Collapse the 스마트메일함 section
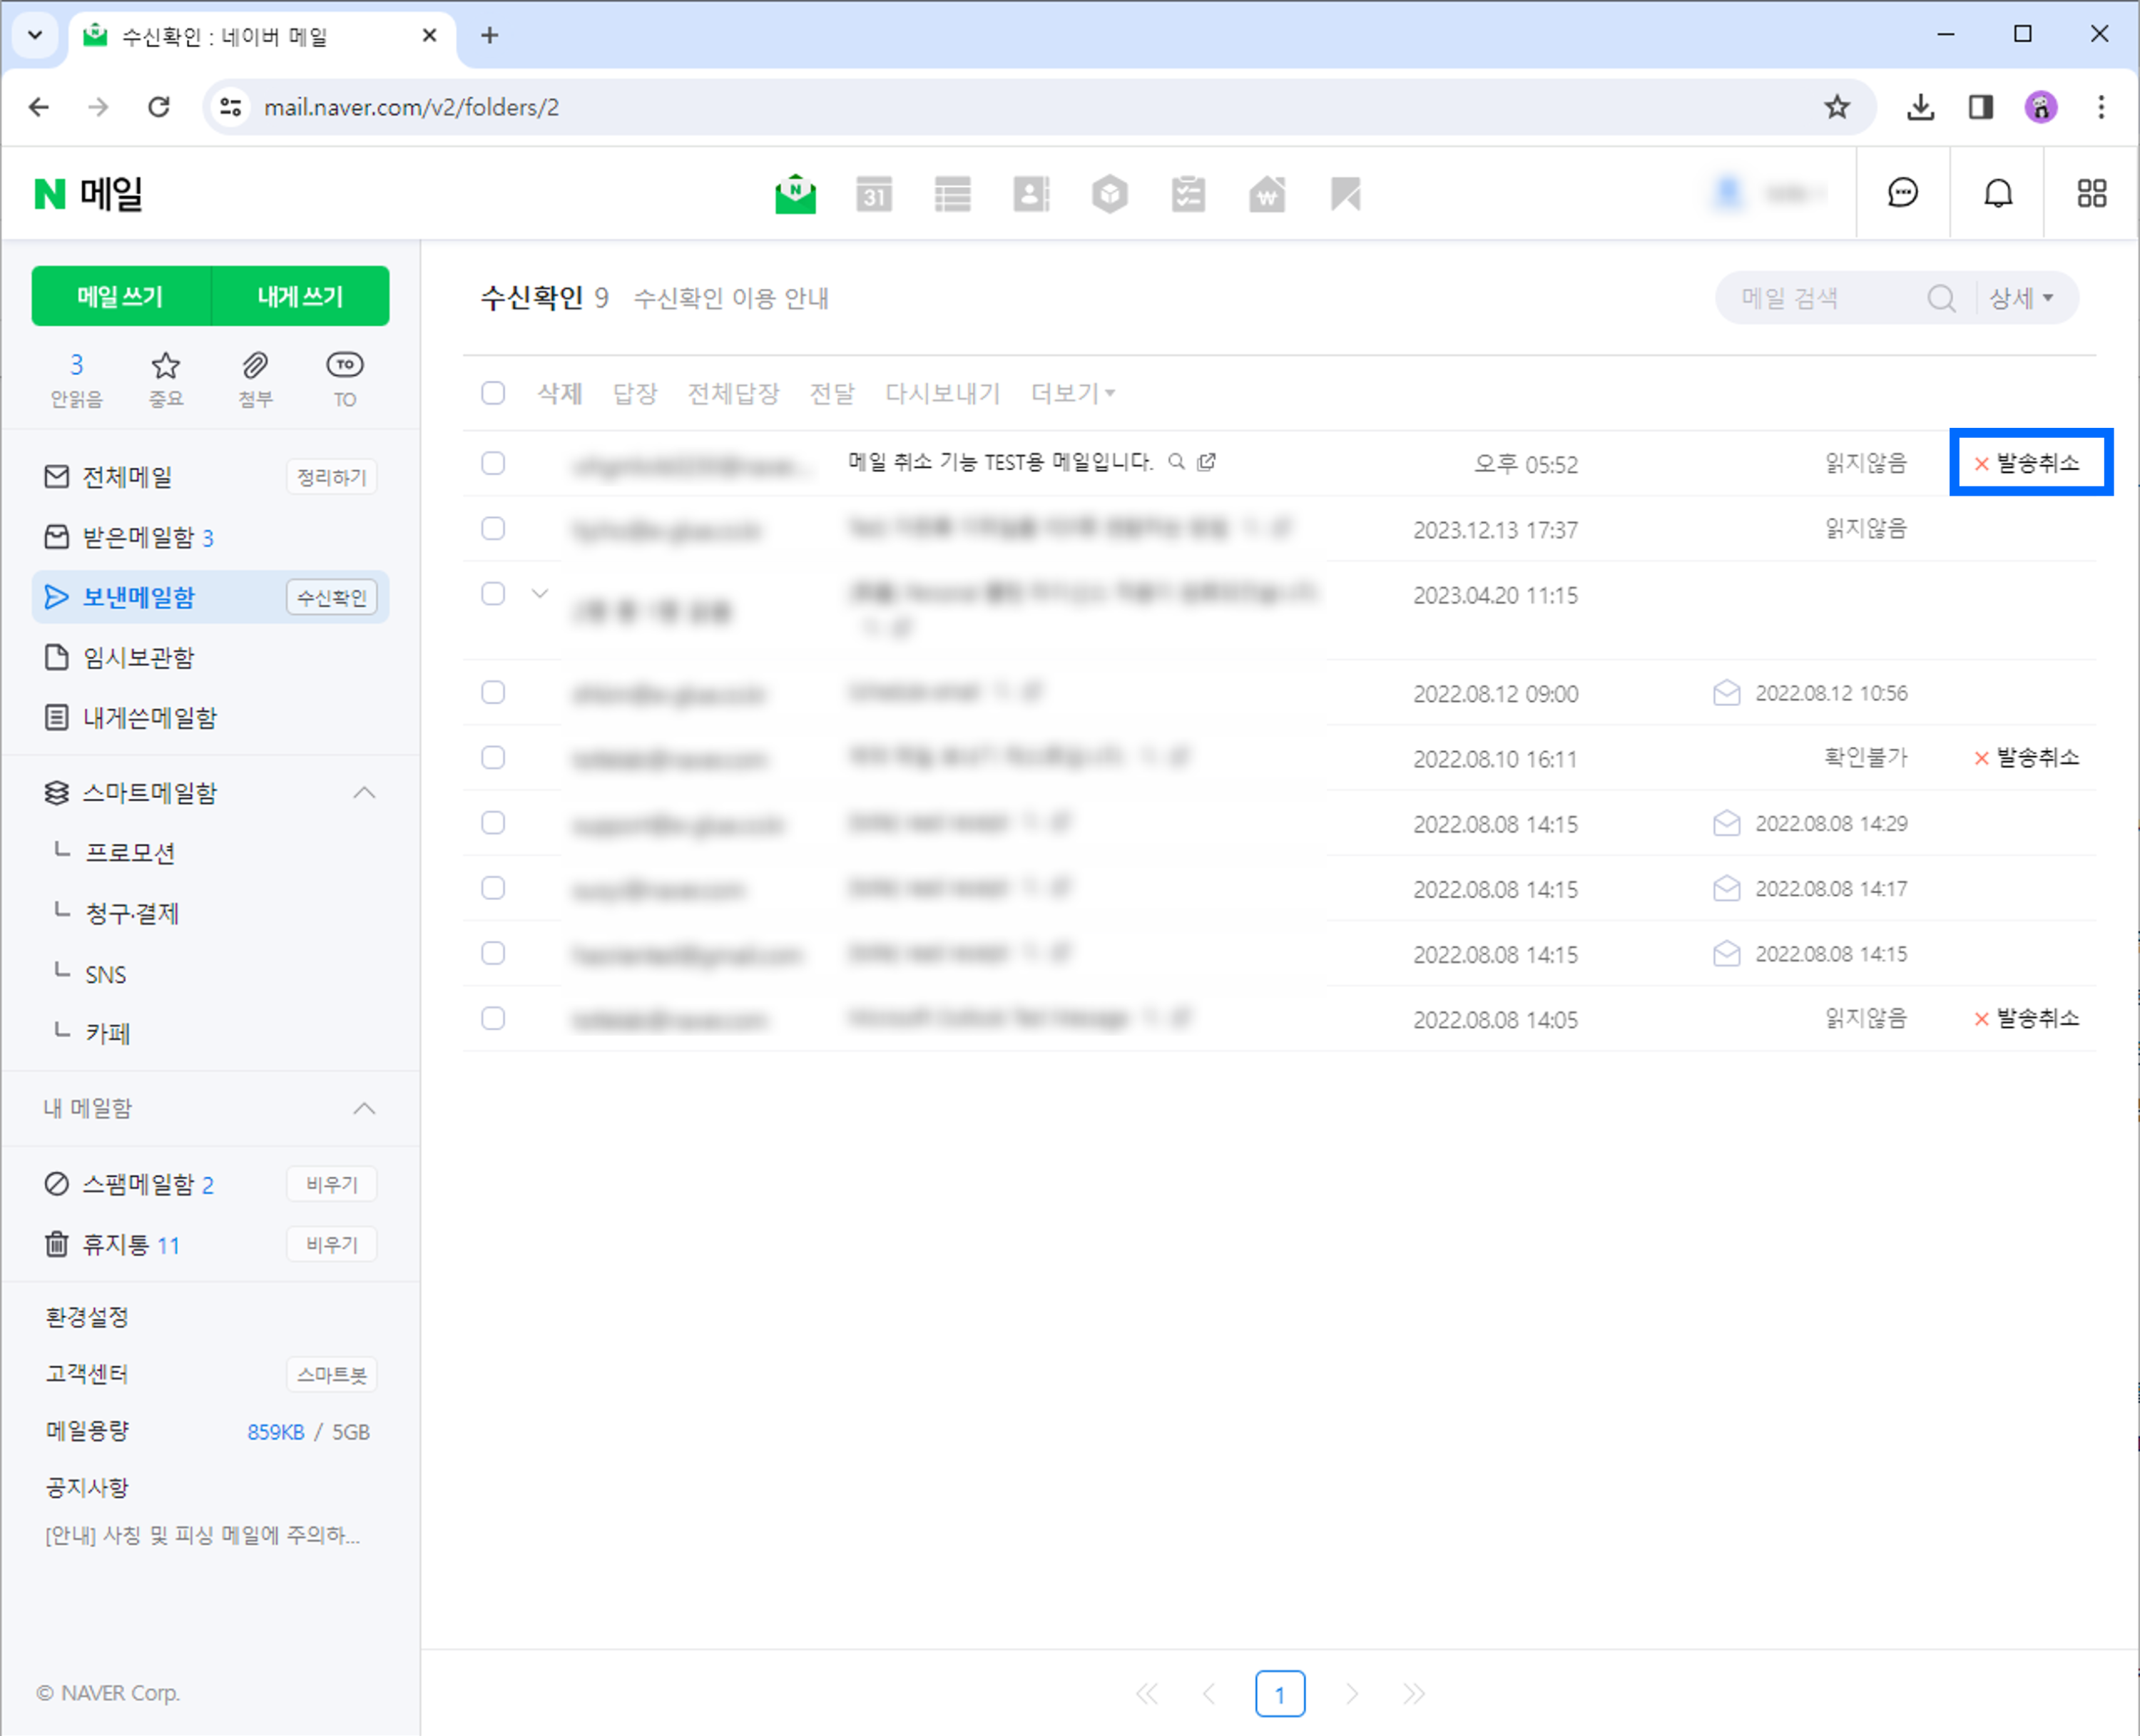 click(365, 793)
